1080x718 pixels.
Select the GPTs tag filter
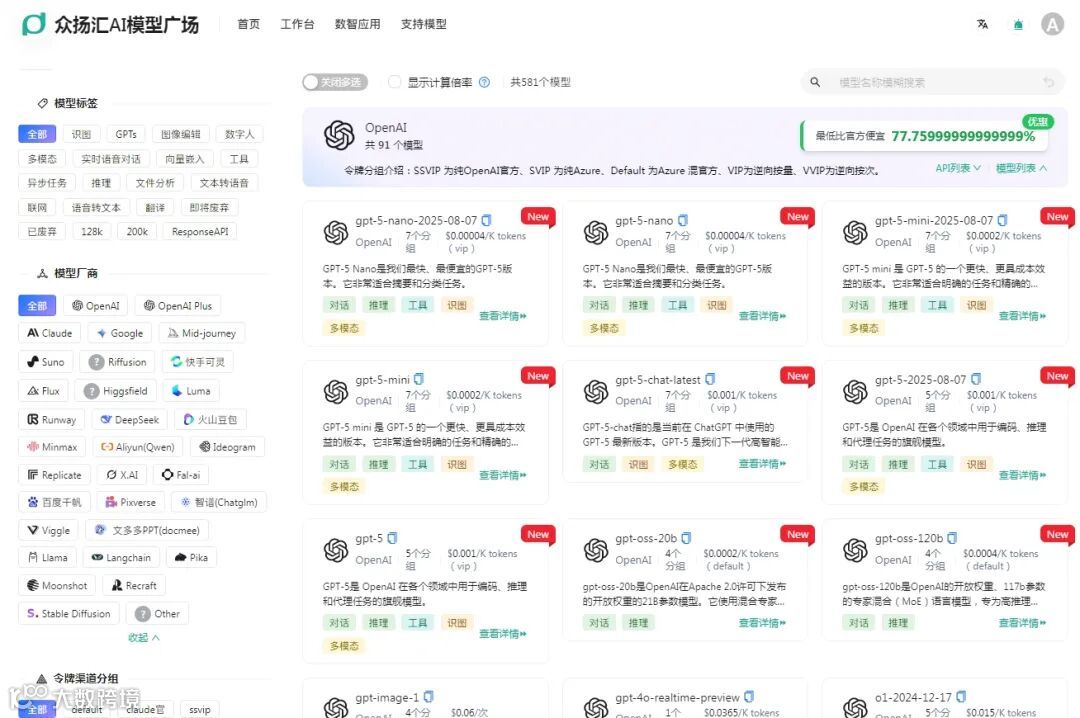point(126,134)
